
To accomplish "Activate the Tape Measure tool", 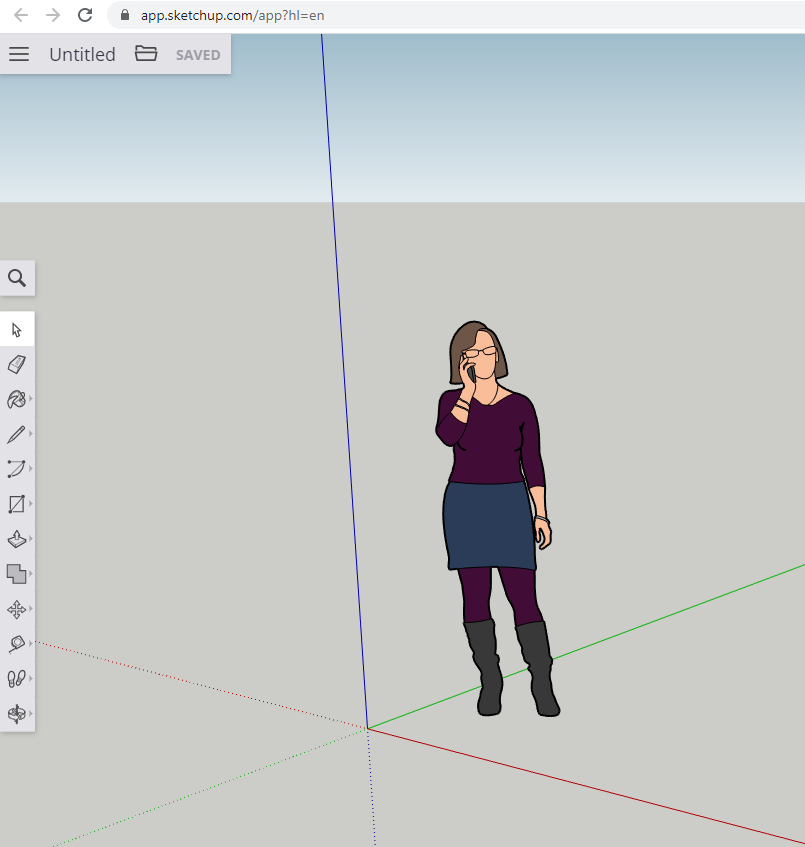I will (x=17, y=644).
